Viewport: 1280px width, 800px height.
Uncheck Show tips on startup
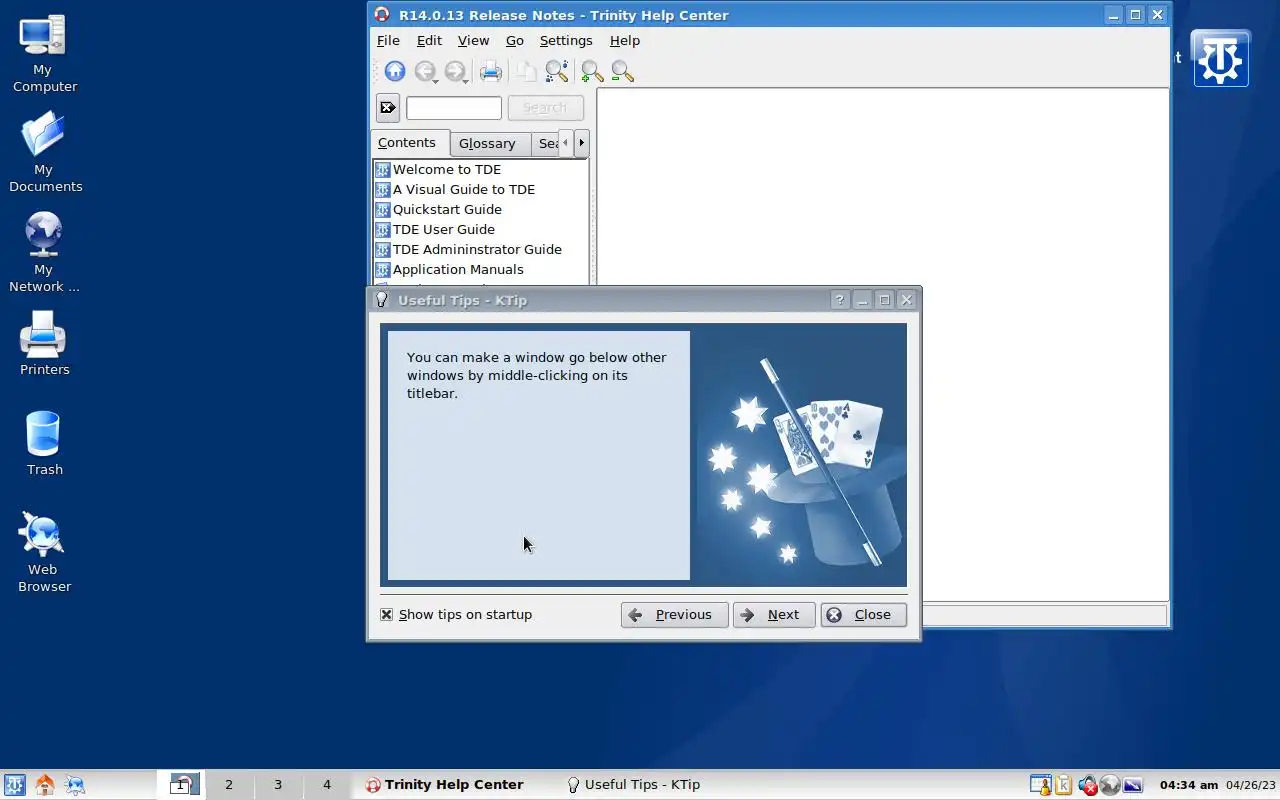click(386, 614)
